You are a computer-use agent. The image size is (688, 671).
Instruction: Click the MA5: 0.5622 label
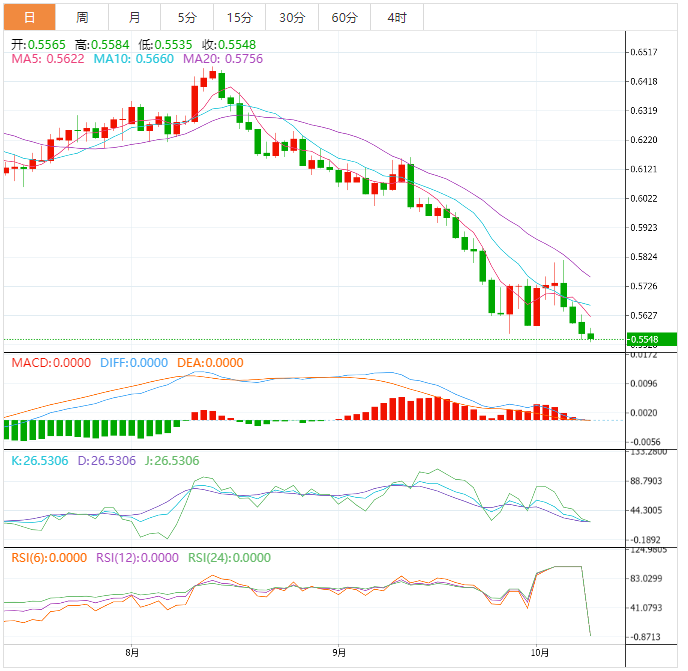[x=48, y=59]
